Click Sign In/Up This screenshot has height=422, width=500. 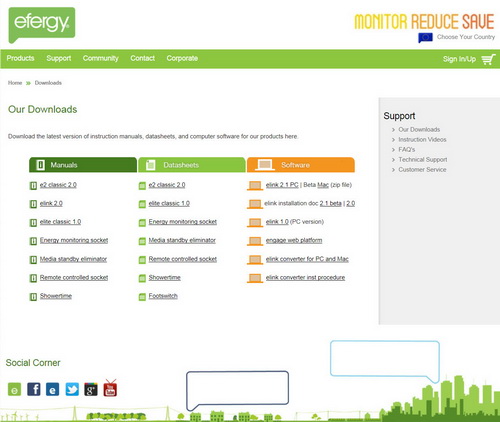point(459,59)
